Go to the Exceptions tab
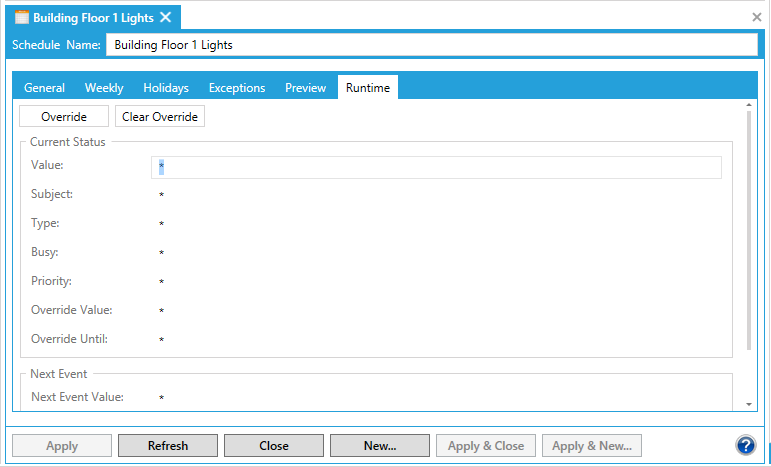The width and height of the screenshot is (771, 467). coord(237,88)
